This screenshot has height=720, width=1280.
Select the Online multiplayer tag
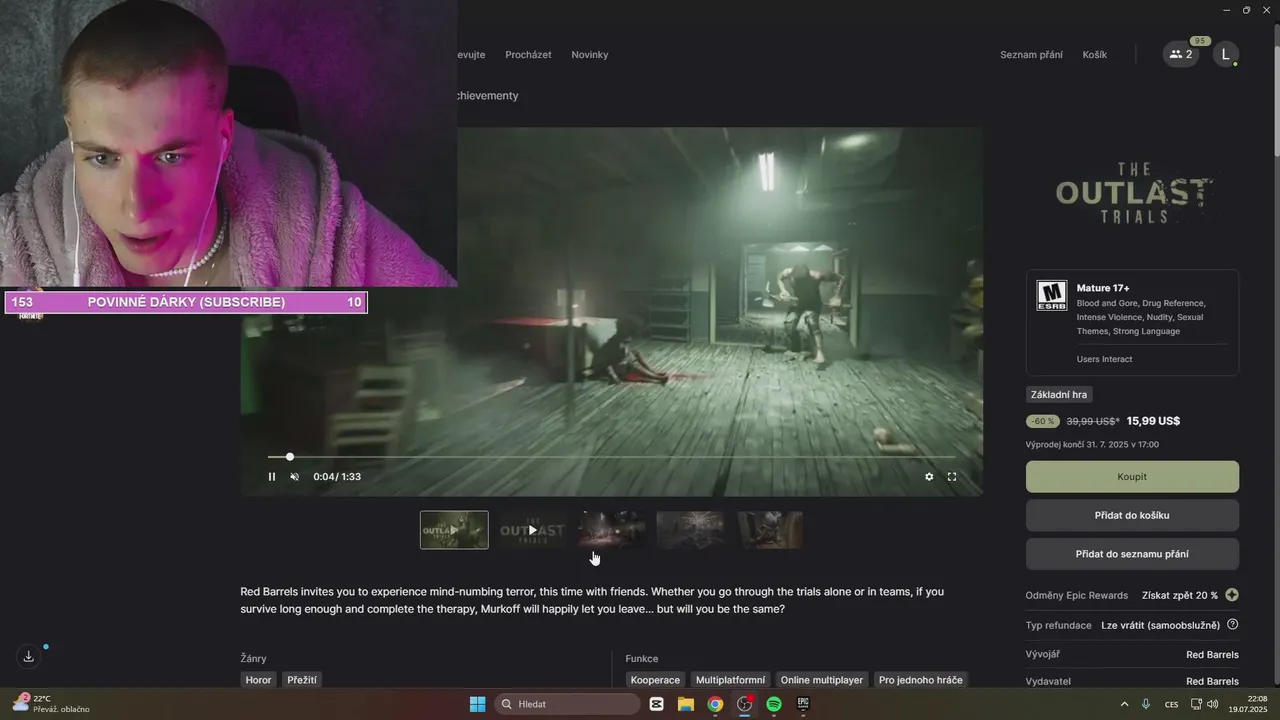click(x=822, y=680)
